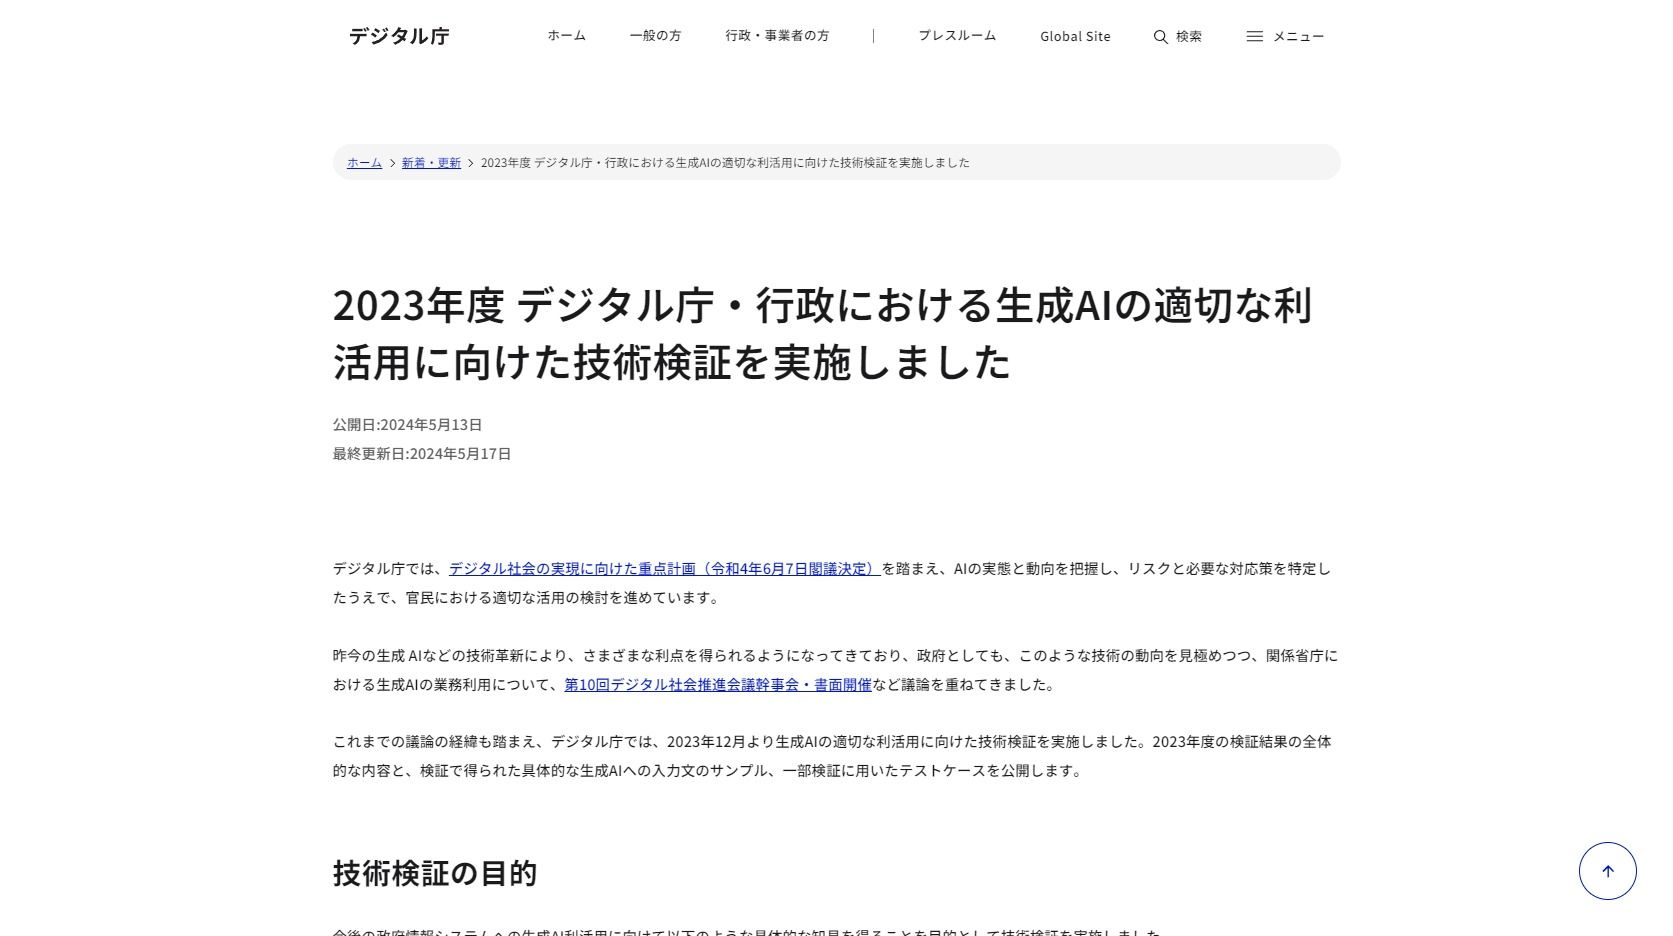
Task: Switch to the 一般の方 section
Action: 656,36
